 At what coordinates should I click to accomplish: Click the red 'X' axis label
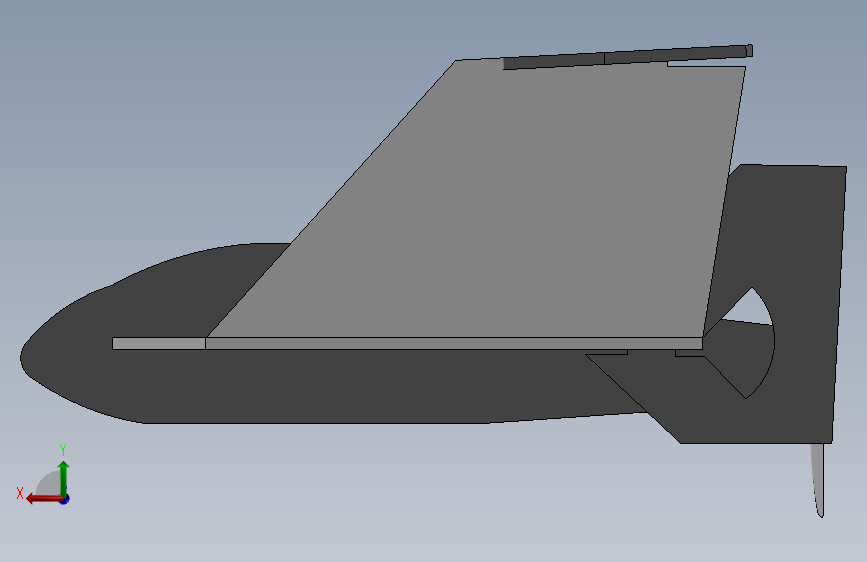click(x=20, y=493)
